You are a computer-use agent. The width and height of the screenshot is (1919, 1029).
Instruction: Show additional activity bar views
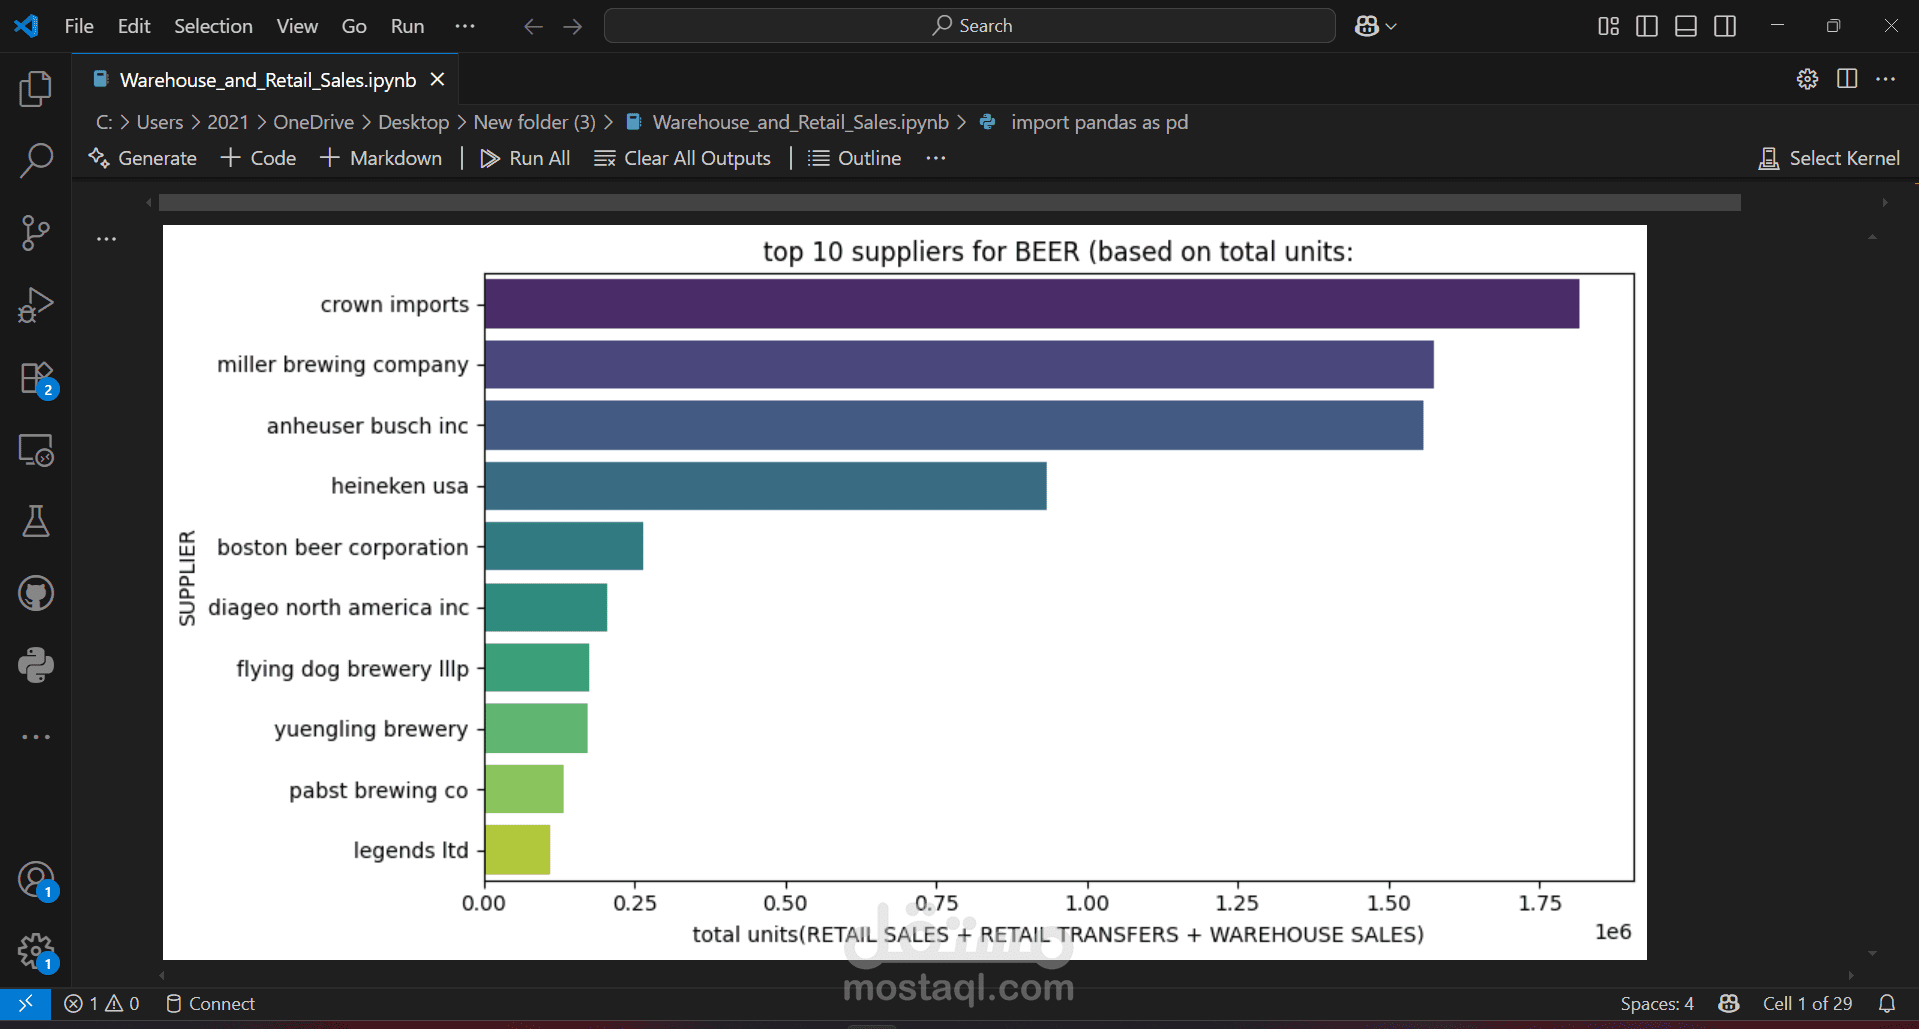(36, 737)
